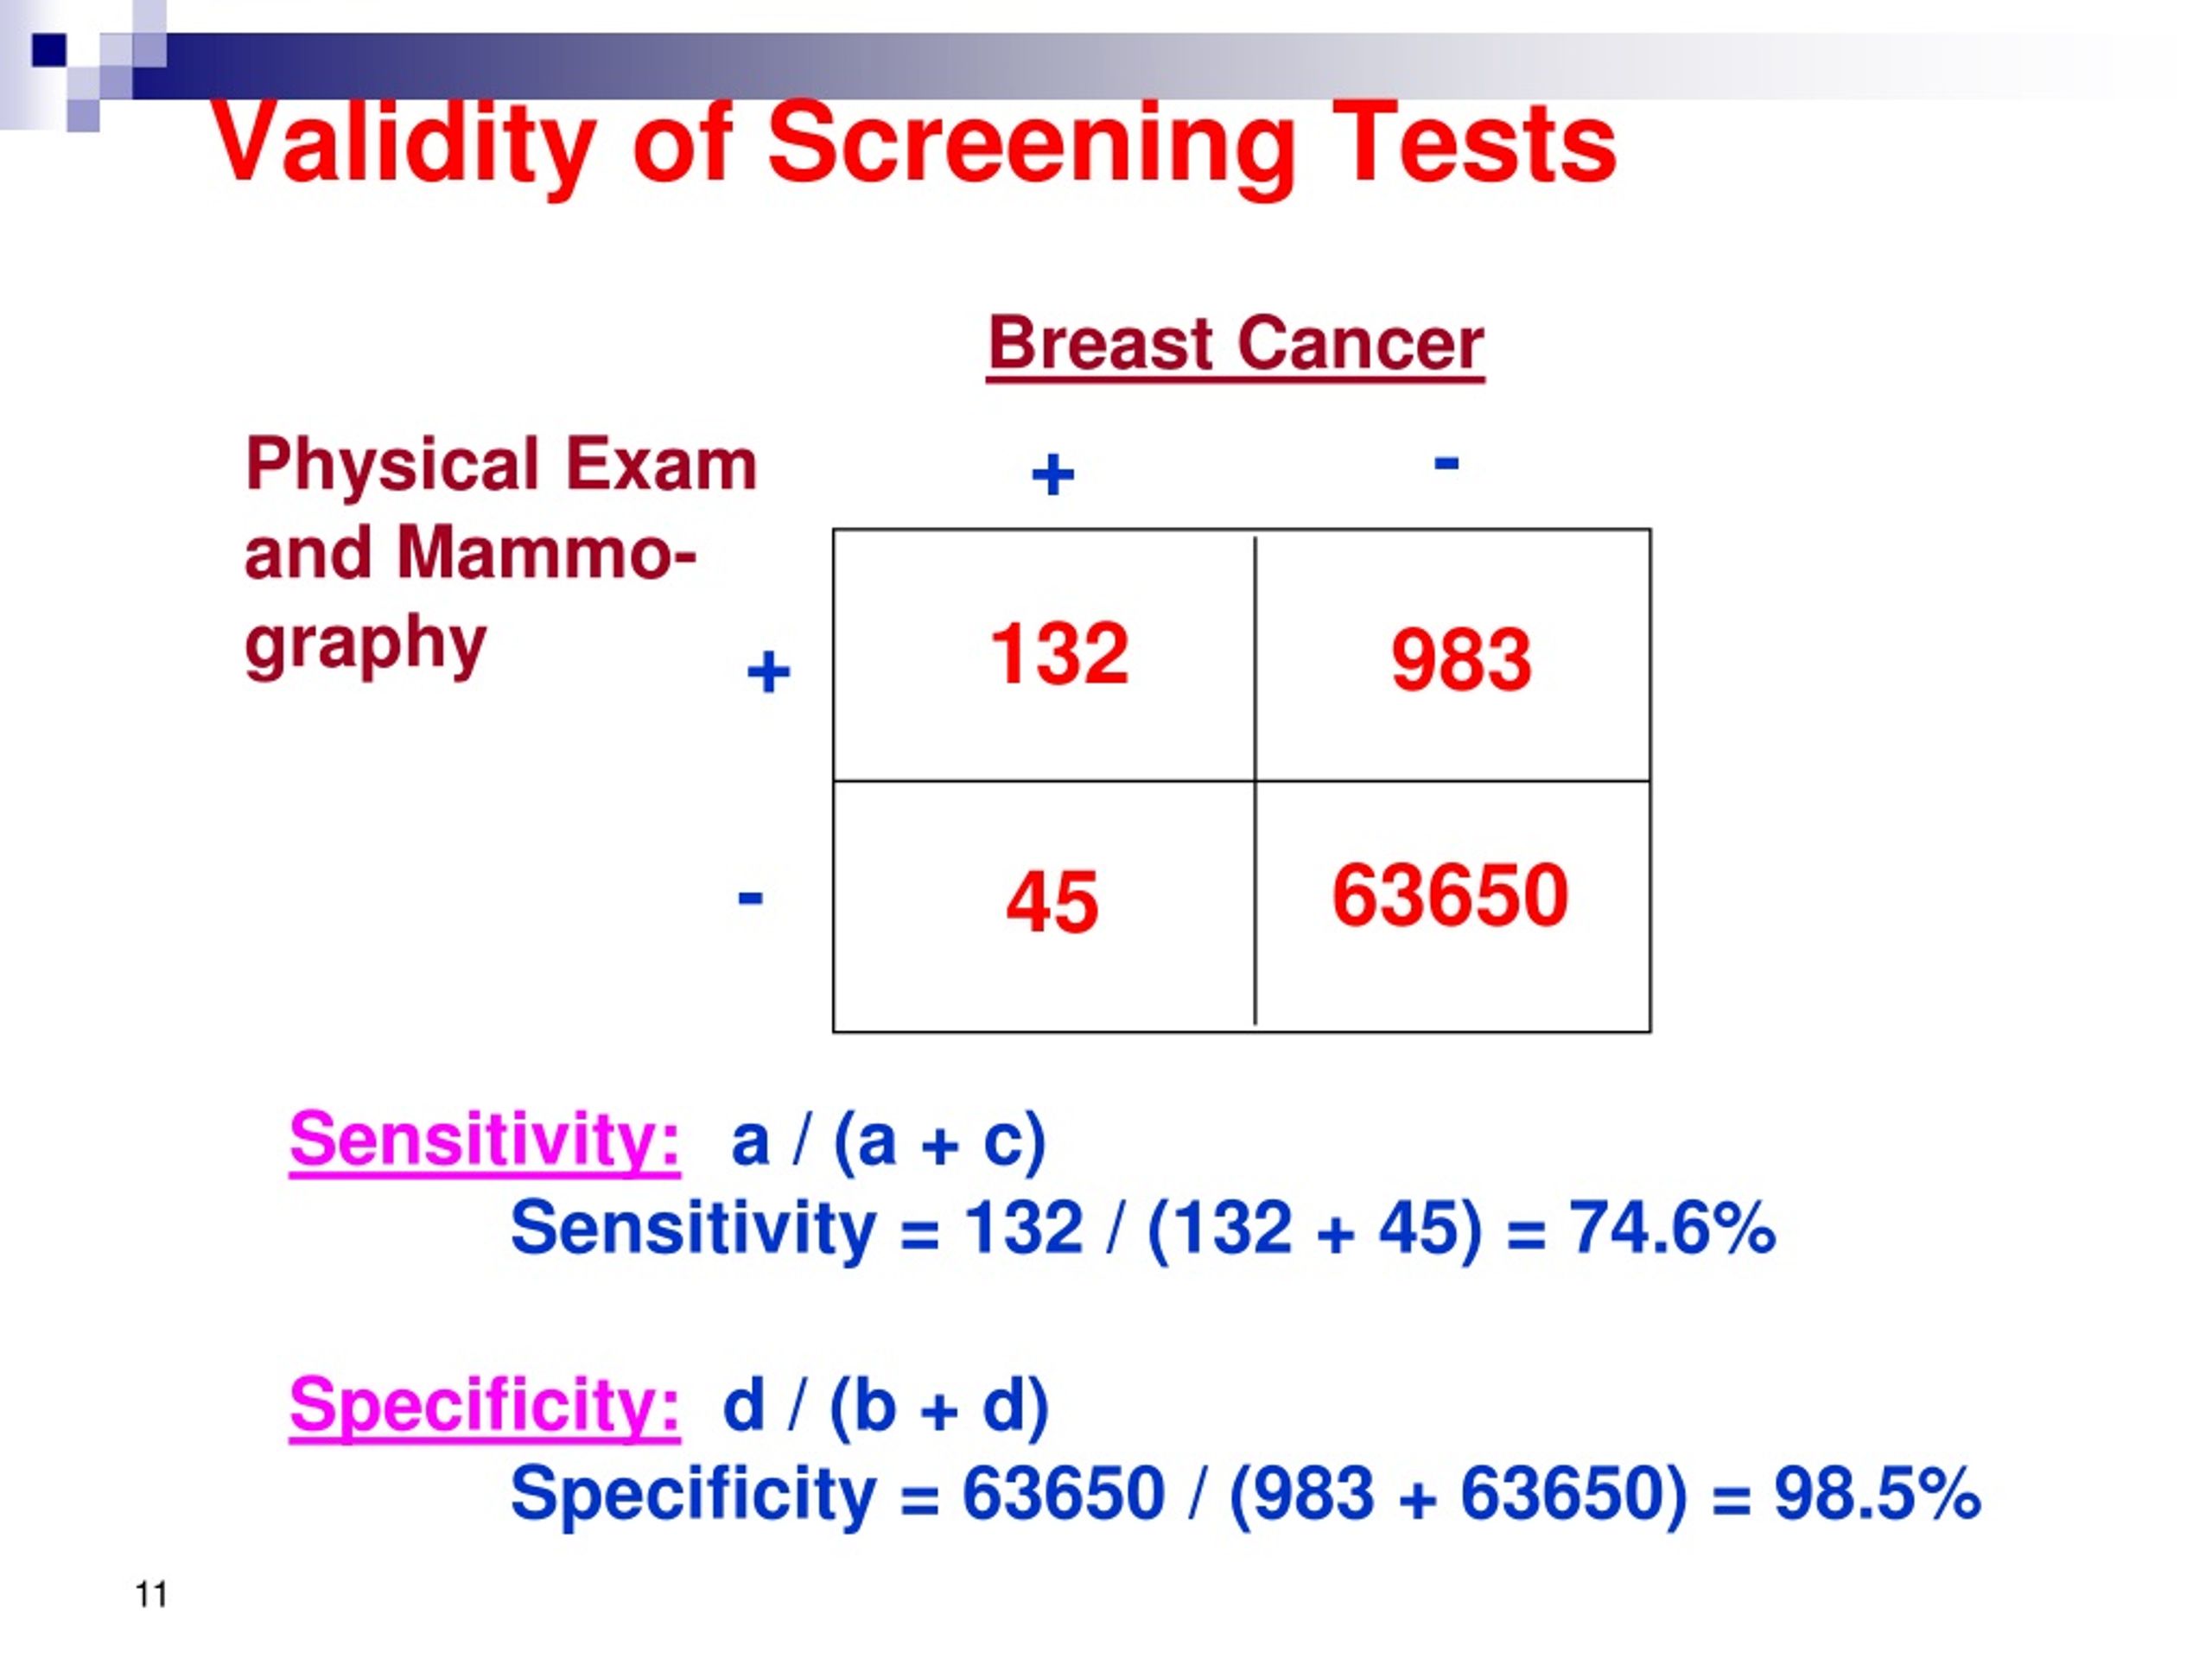This screenshot has height=1659, width=2212.
Task: Click the 74.6% sensitivity result
Action: (x=1672, y=1228)
